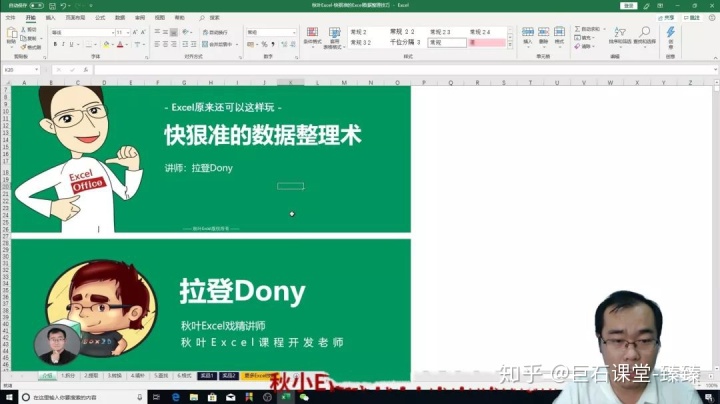Select the pink 差 (Bad) cell style
Viewport: 720px width, 404px height.
pos(487,43)
